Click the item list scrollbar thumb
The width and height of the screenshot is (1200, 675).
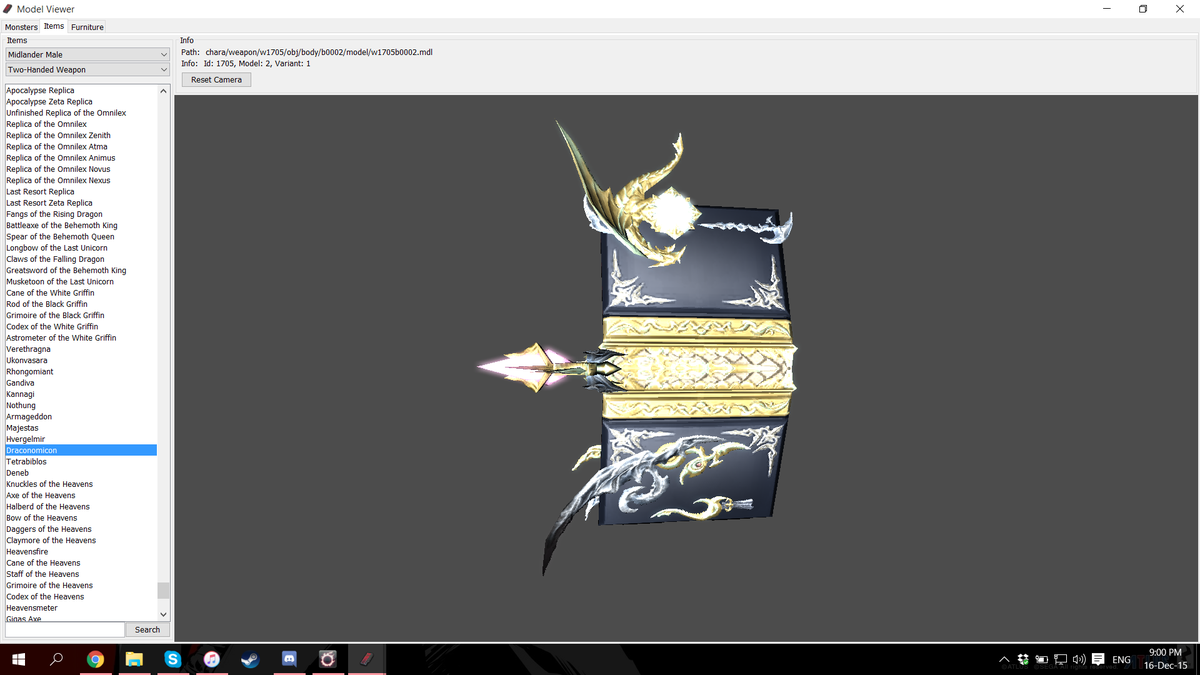(x=164, y=590)
